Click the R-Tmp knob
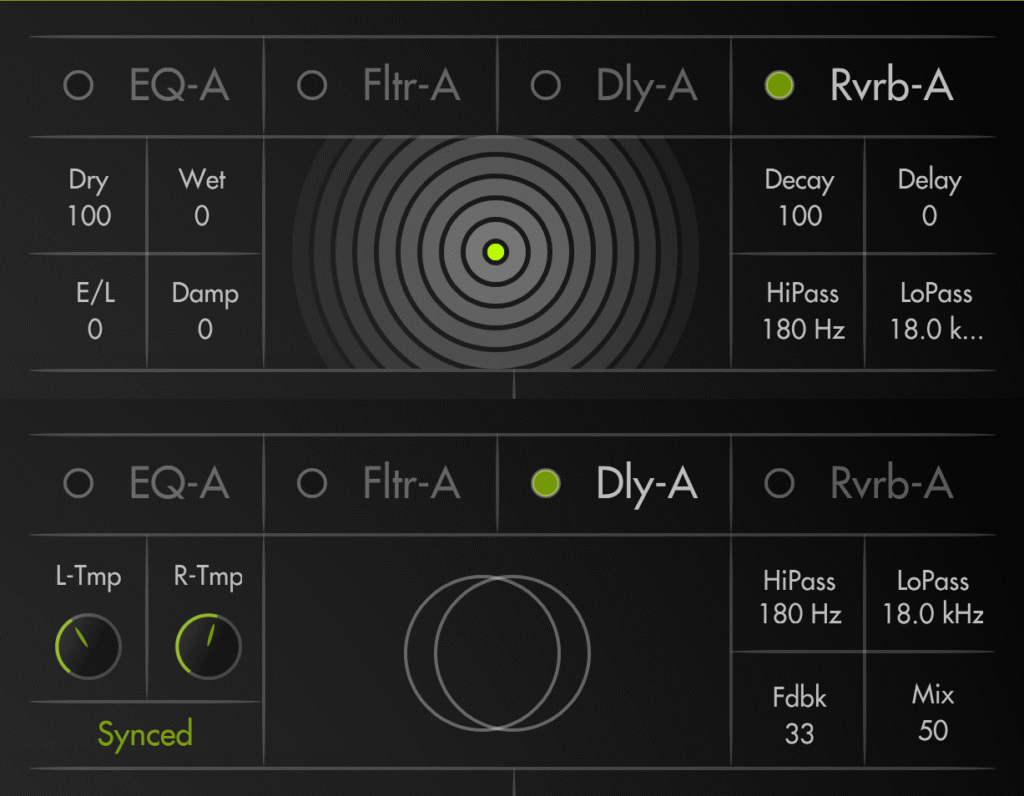 (208, 647)
